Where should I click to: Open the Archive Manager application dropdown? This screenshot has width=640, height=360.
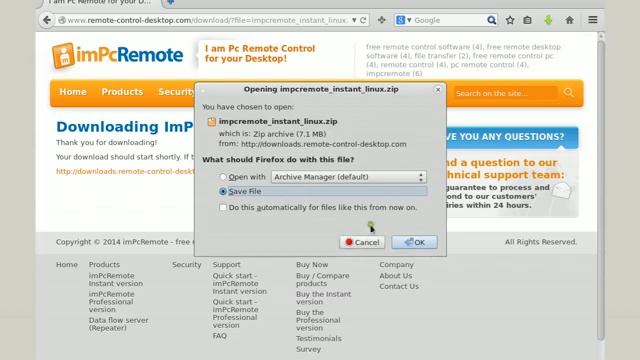click(349, 177)
